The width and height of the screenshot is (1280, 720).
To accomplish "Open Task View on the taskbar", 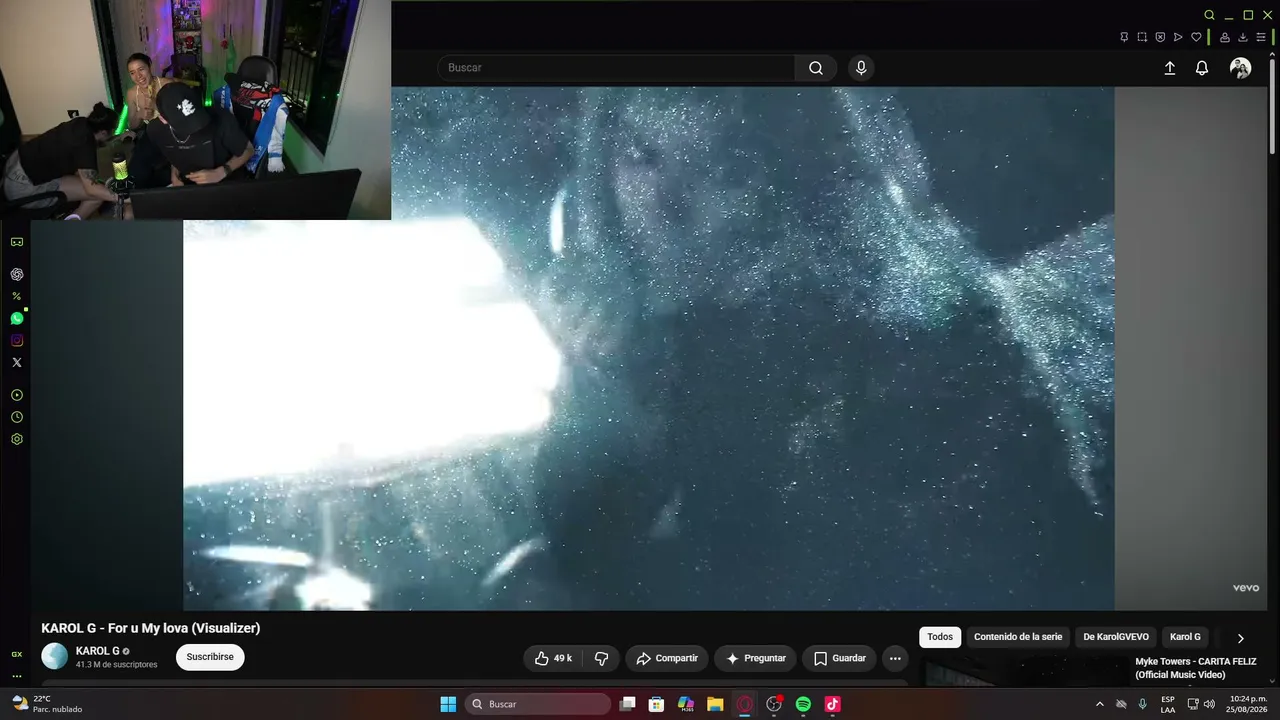I will coord(627,704).
